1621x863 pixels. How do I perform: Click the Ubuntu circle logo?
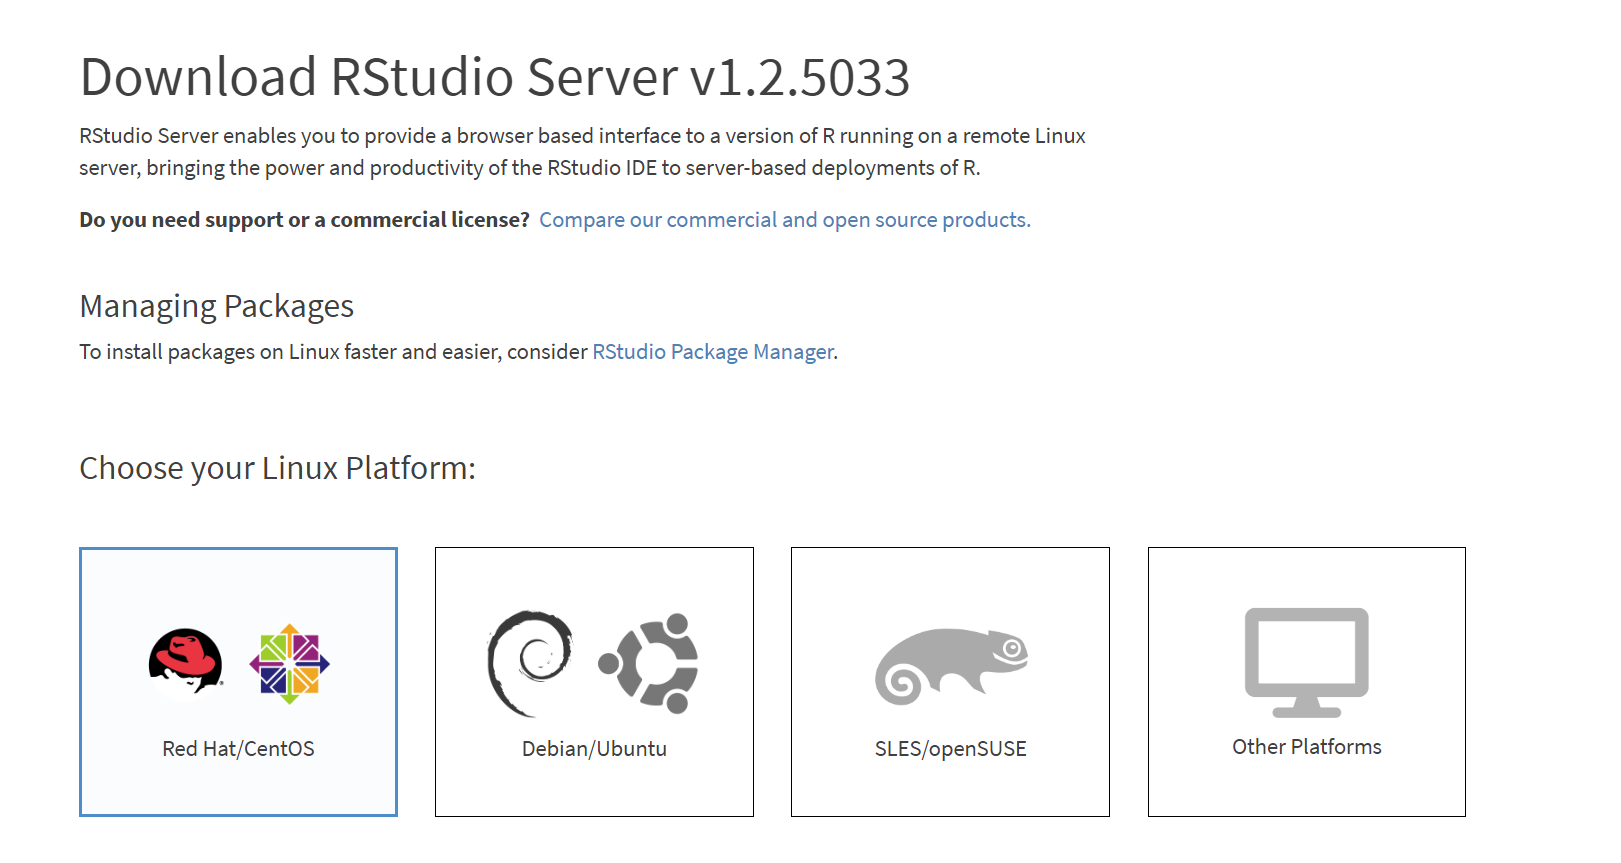coord(649,663)
